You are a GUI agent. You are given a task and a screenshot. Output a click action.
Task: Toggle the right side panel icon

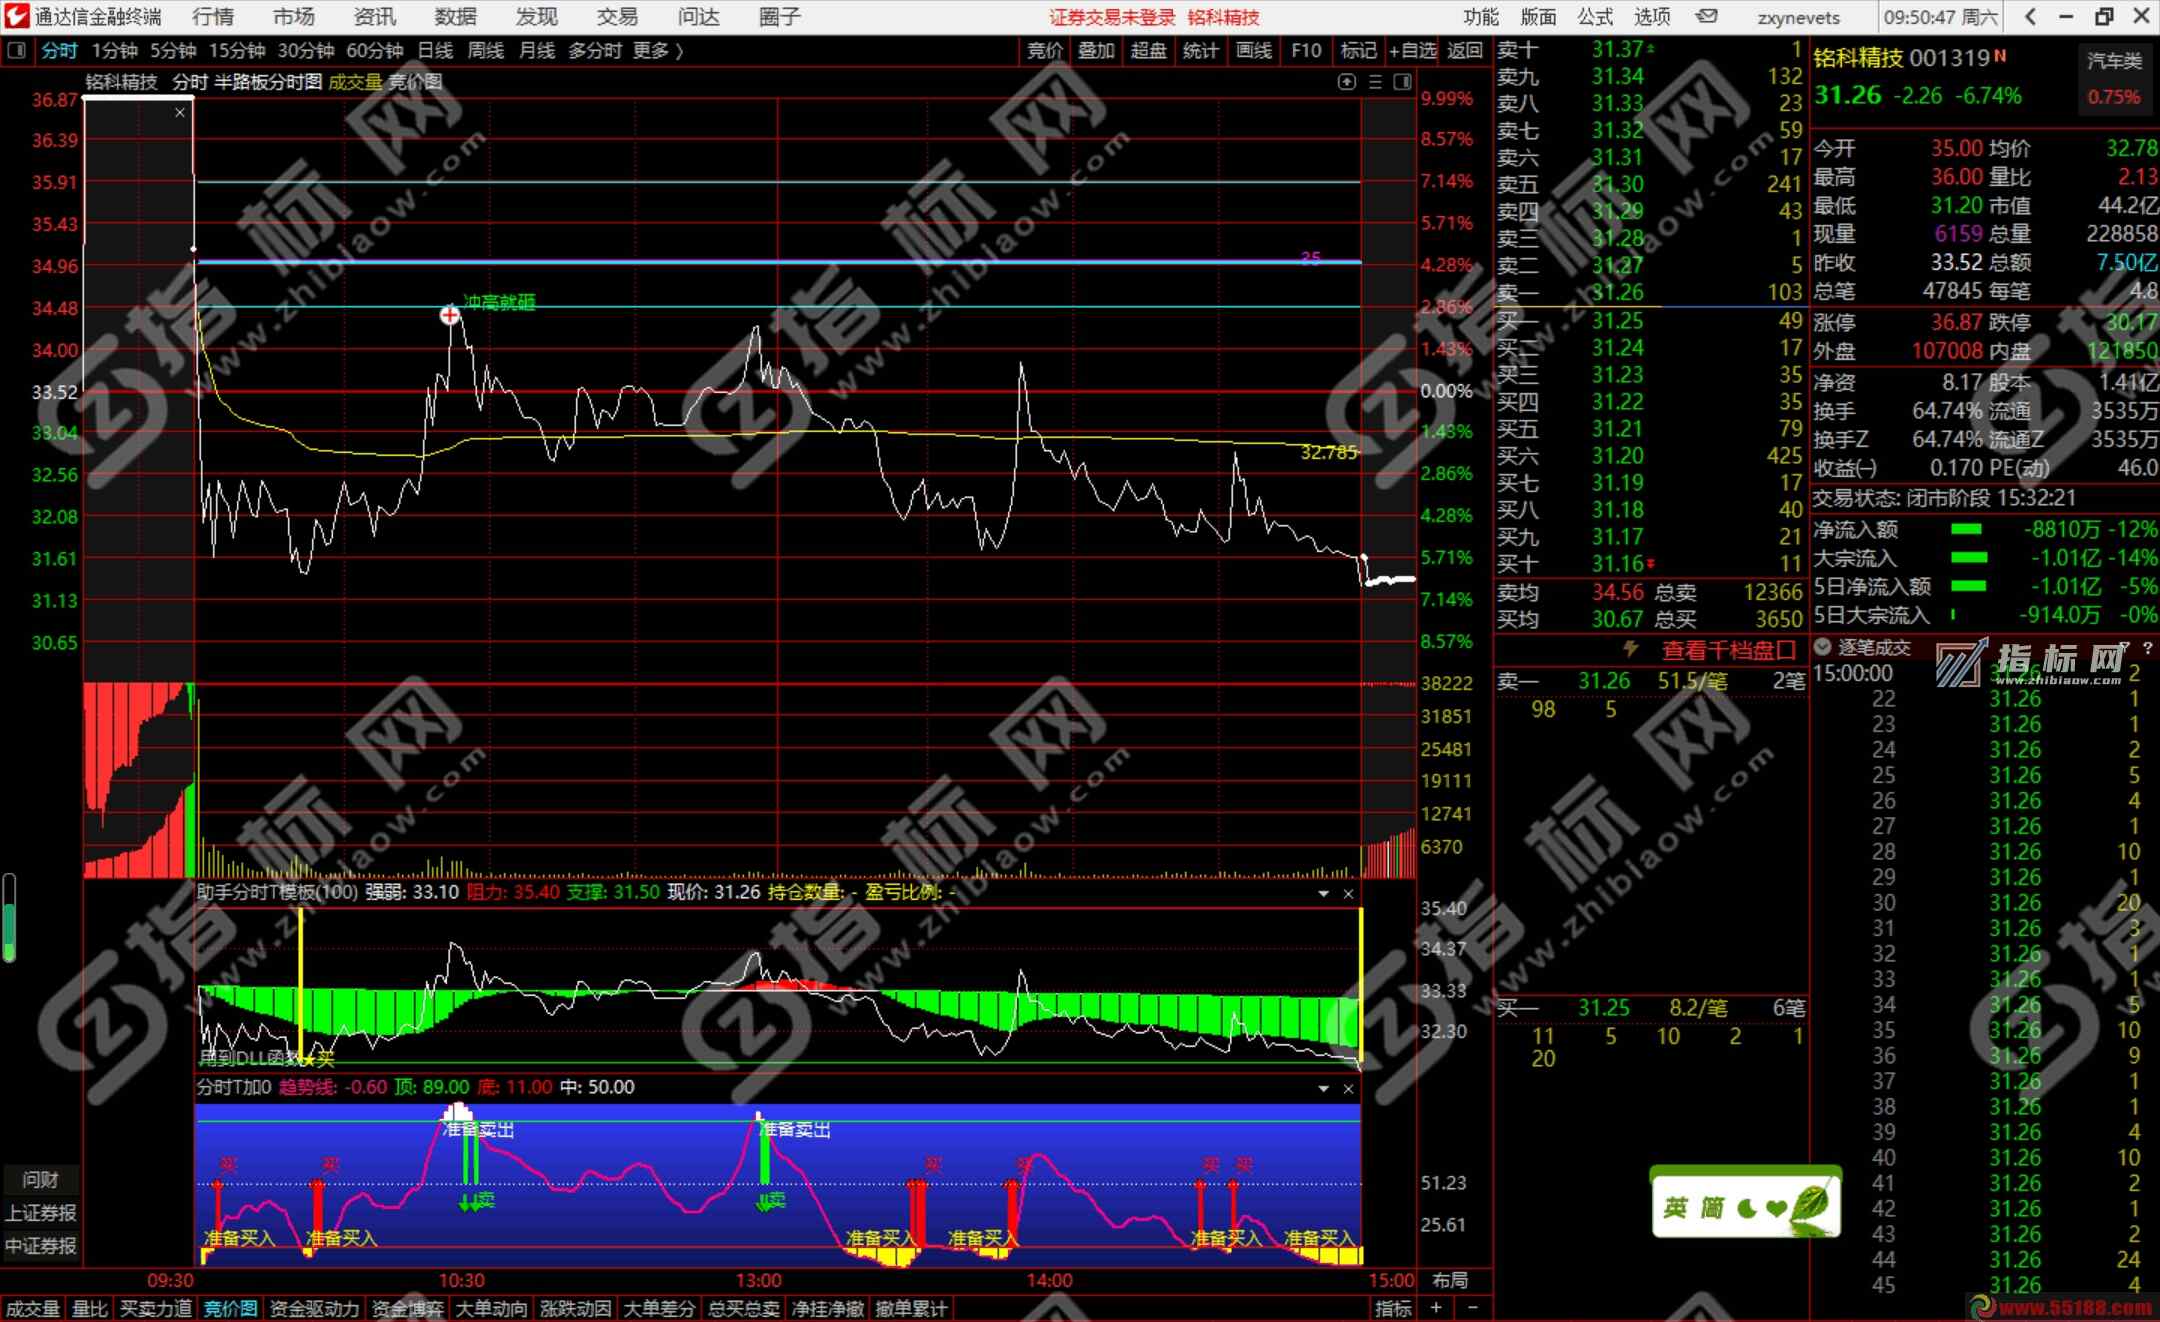coord(1402,82)
